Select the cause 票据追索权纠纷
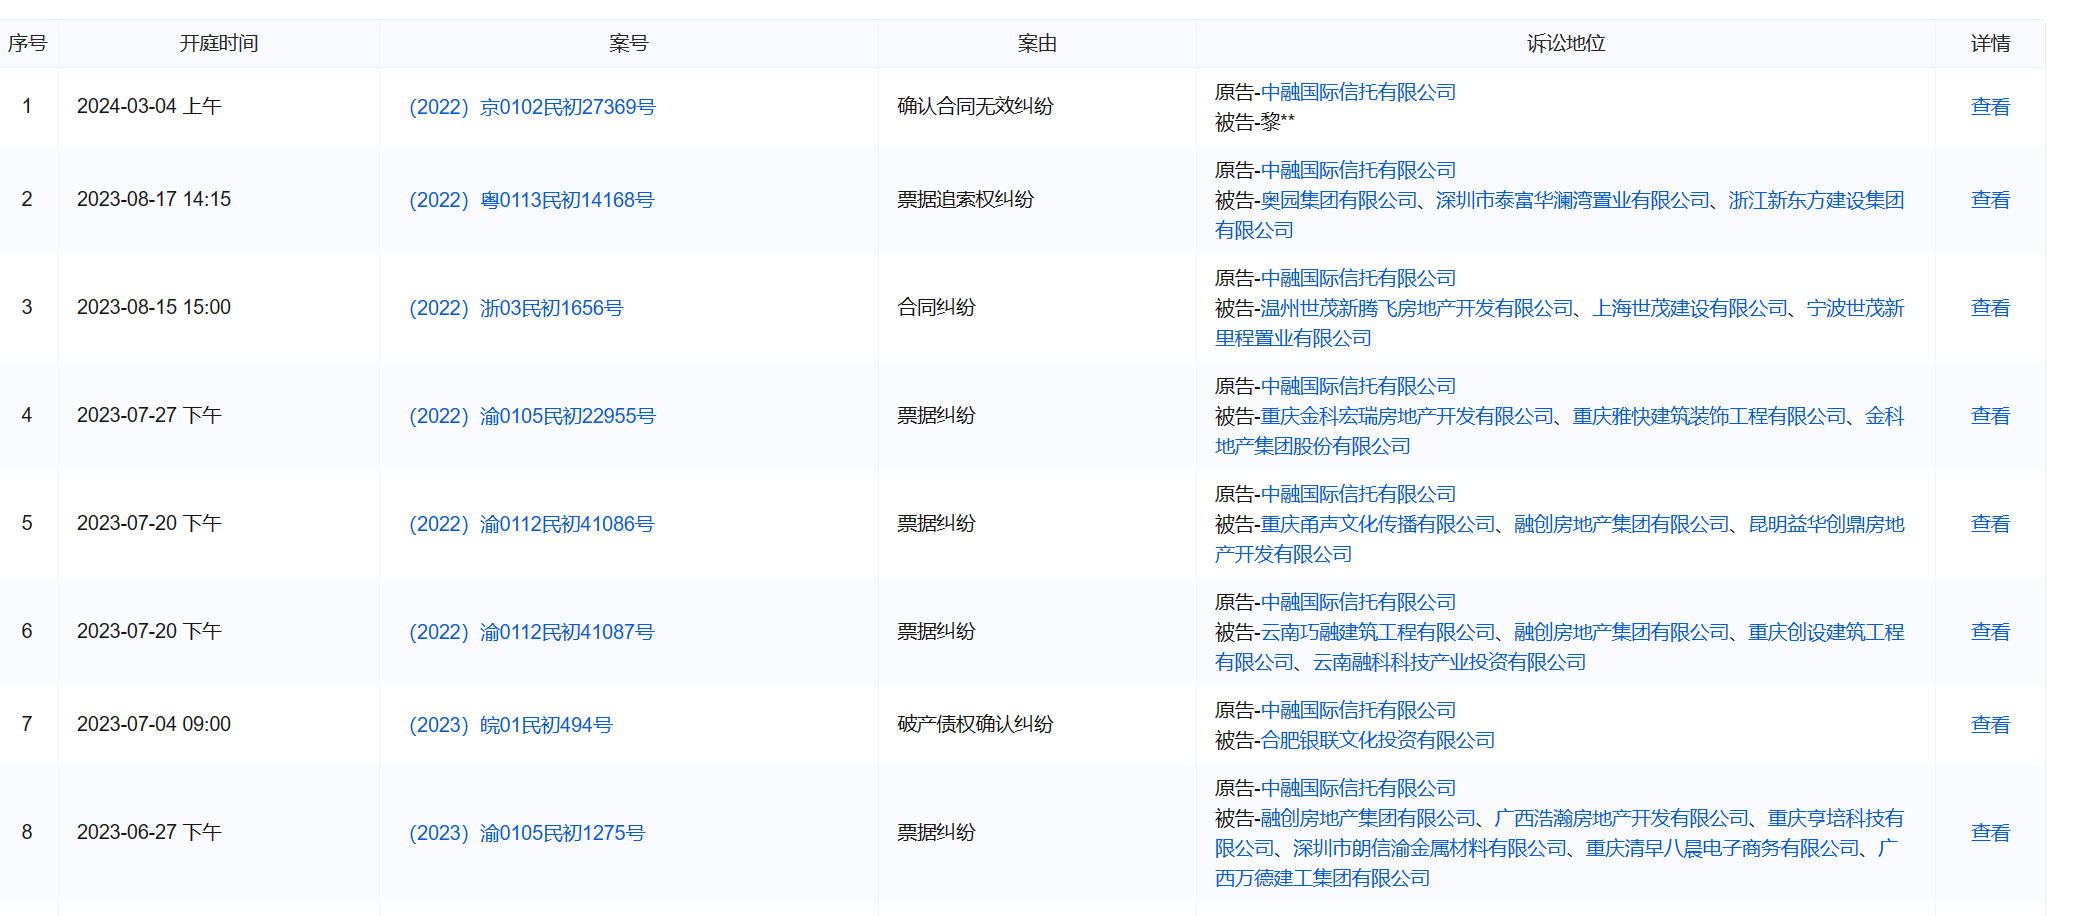Screen dimensions: 2074x916 click(x=965, y=199)
